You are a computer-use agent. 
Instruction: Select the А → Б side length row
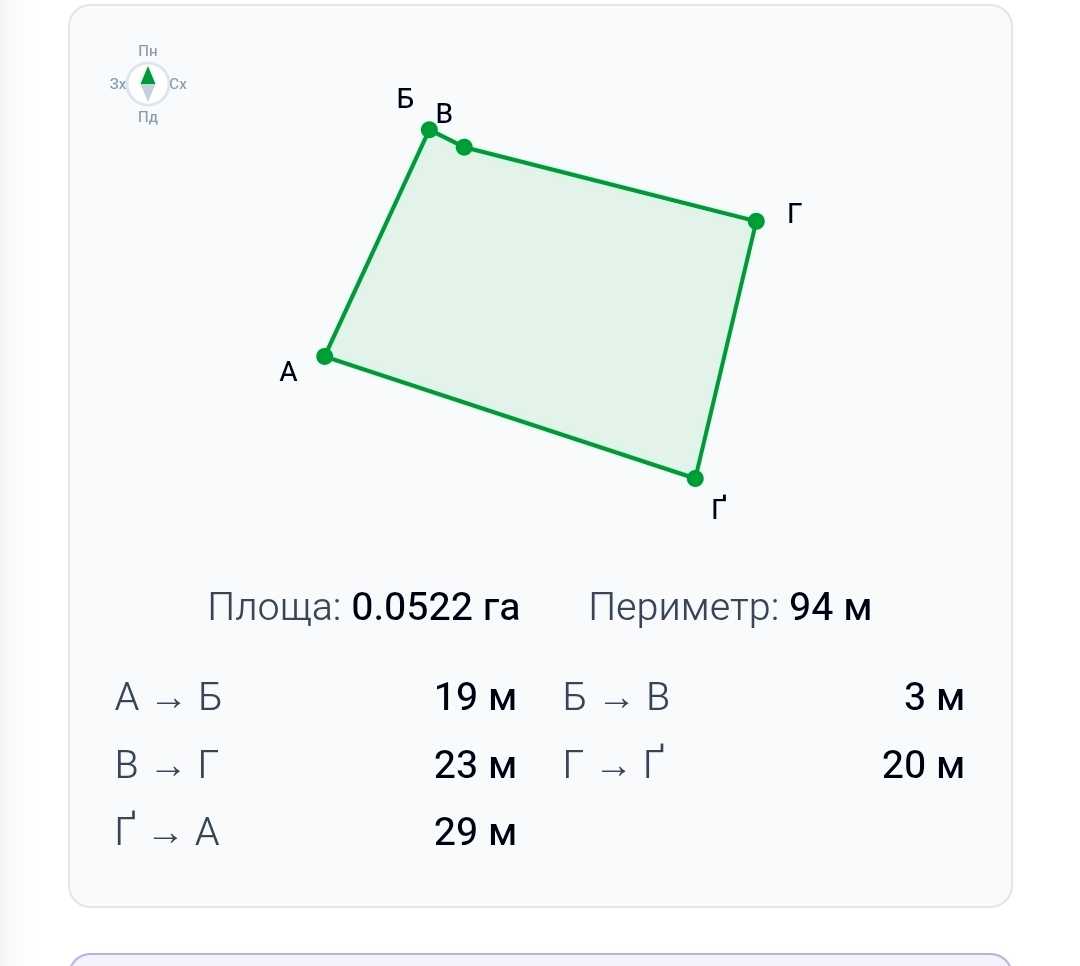pos(315,697)
